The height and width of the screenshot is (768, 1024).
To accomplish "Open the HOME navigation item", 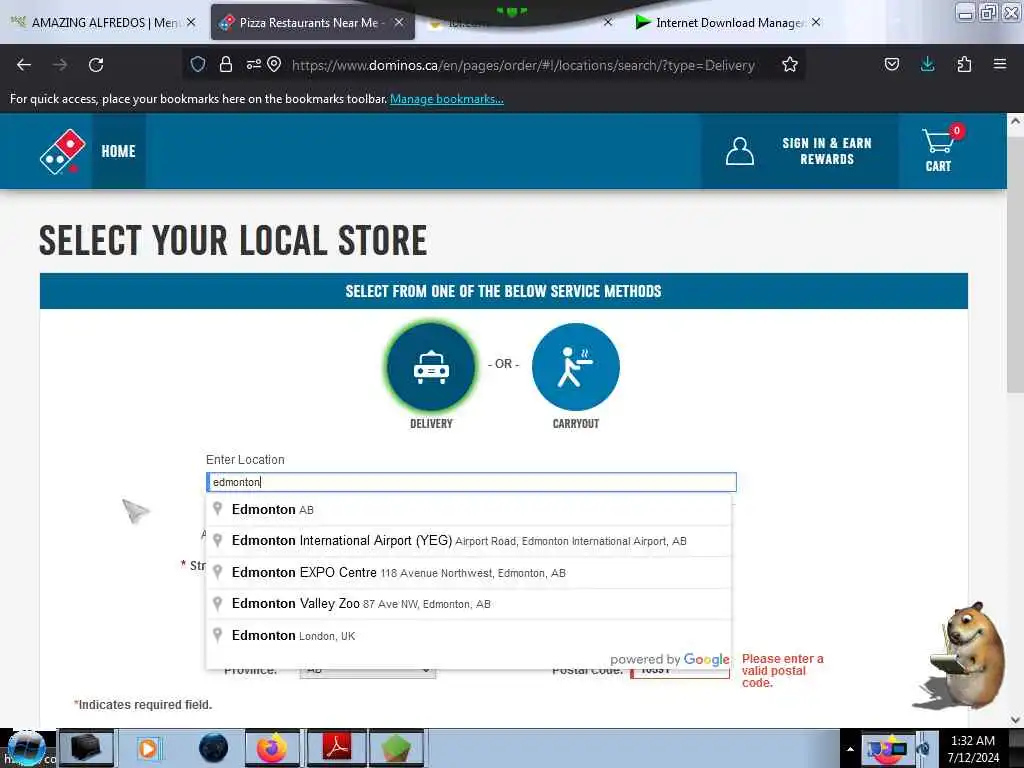I will pos(118,152).
